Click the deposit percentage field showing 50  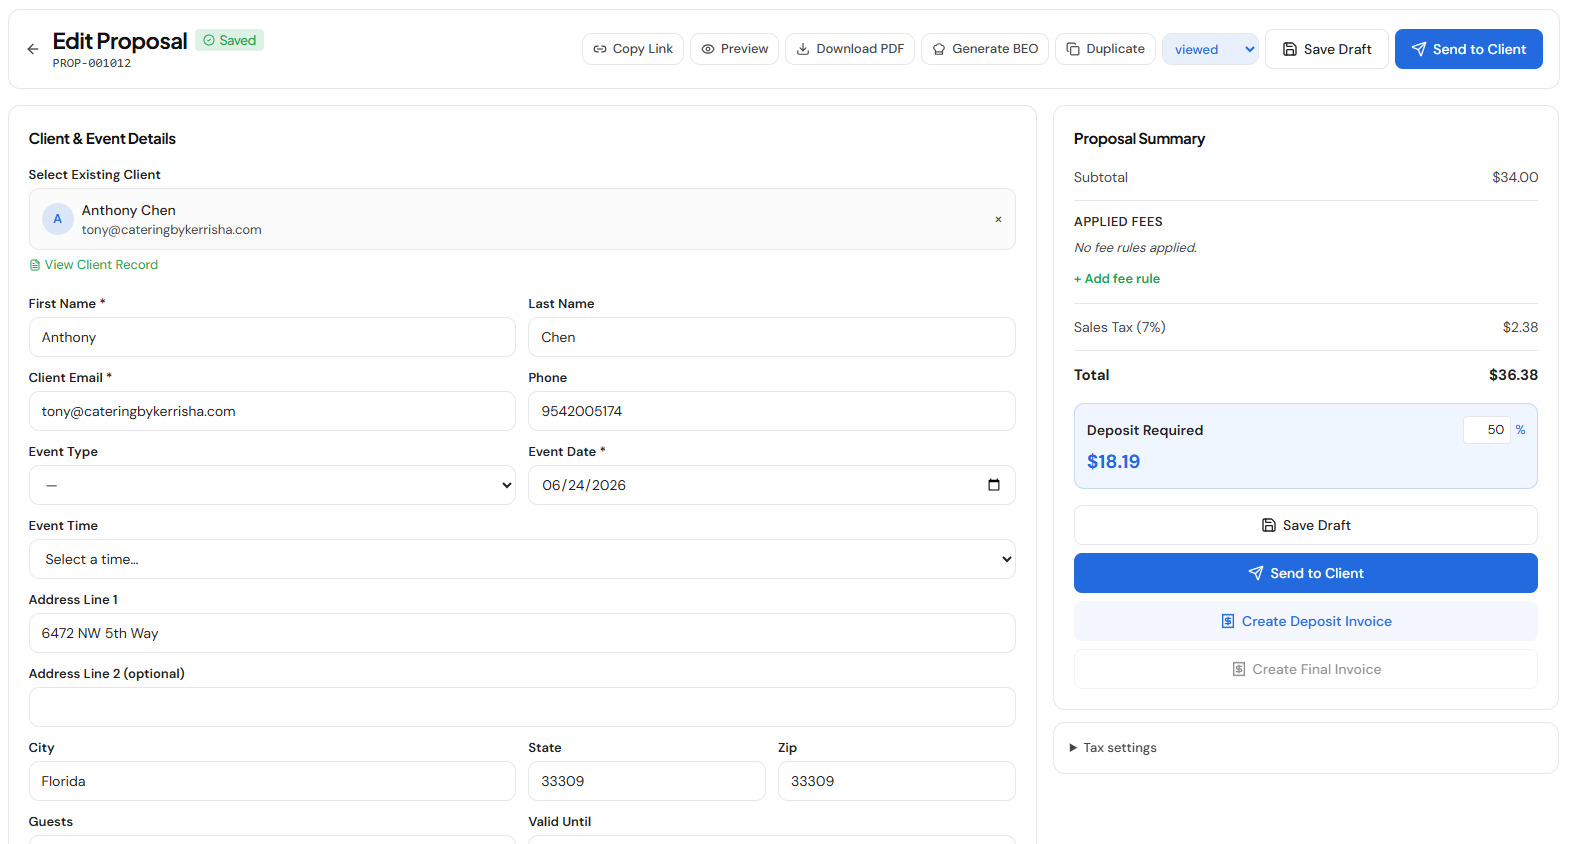1487,430
